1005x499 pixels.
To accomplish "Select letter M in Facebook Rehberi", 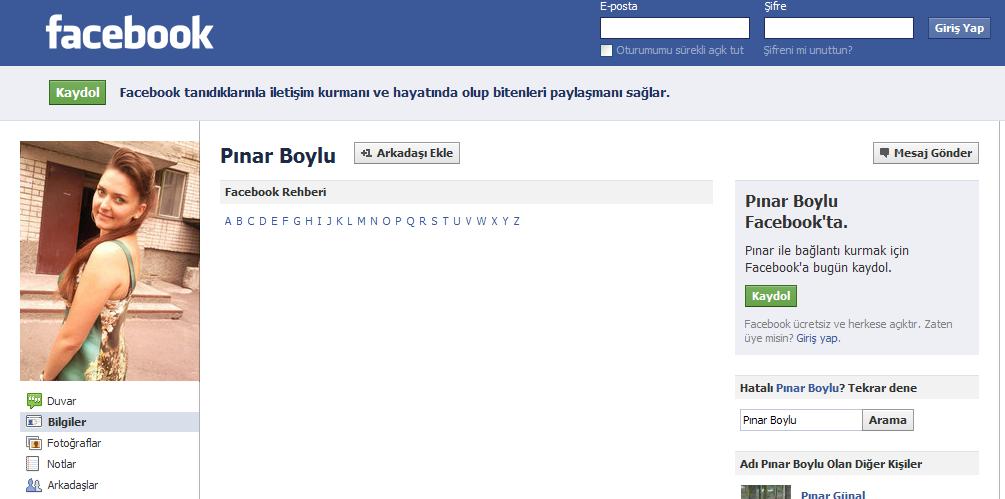I will click(x=361, y=222).
